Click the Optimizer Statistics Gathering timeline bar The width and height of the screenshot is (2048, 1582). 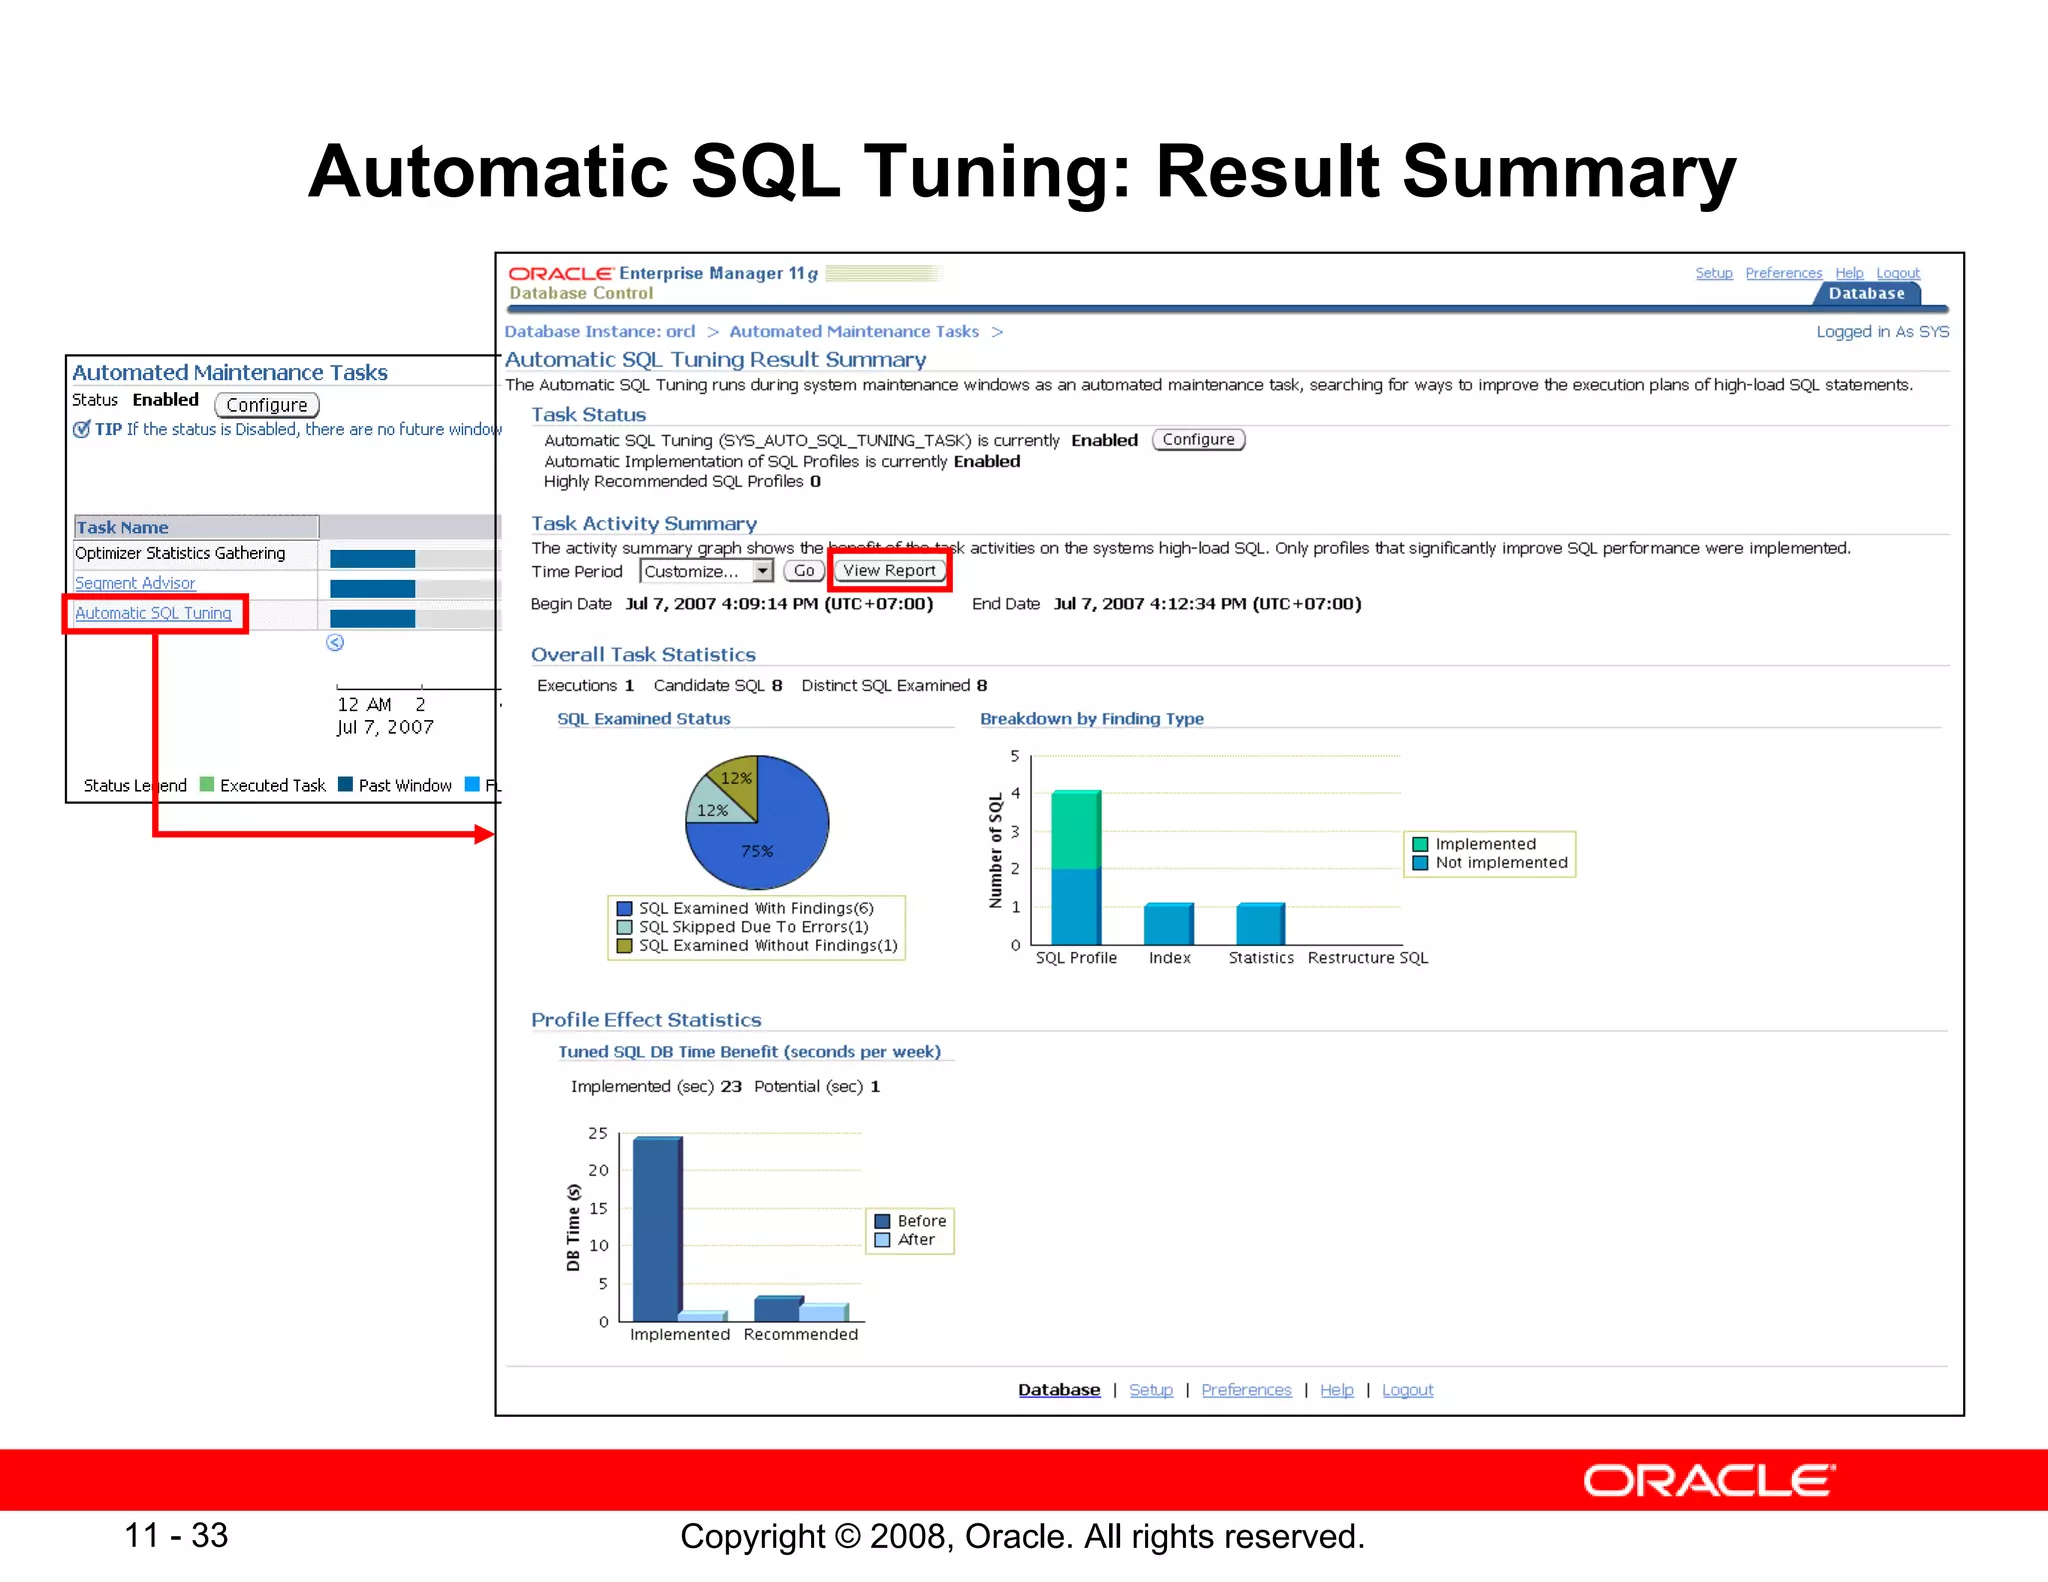pos(372,558)
